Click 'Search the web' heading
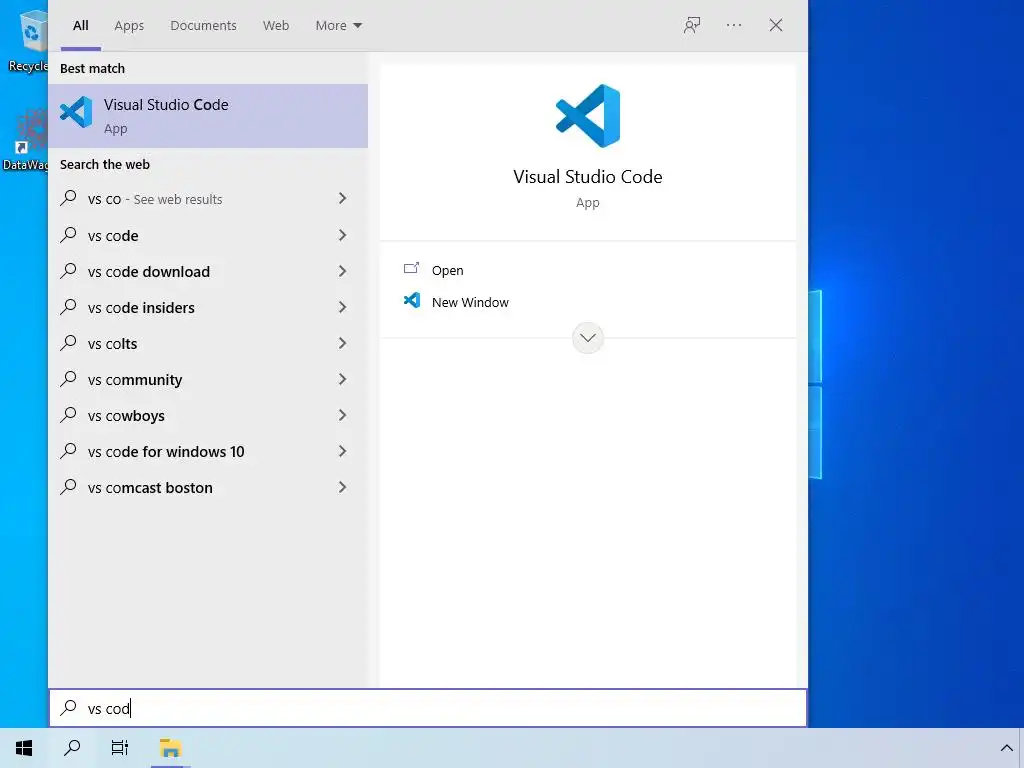 point(104,165)
